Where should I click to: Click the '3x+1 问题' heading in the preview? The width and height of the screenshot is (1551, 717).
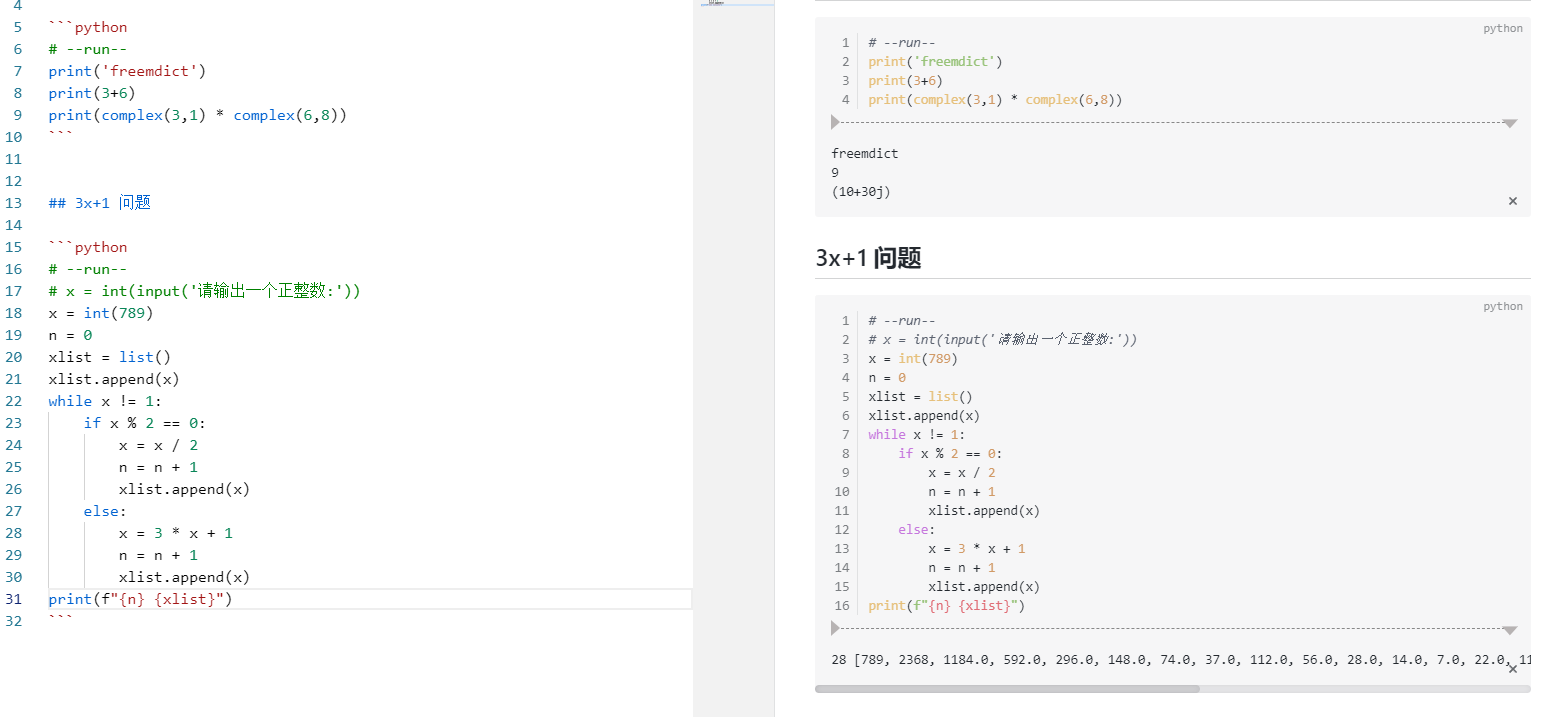870,257
